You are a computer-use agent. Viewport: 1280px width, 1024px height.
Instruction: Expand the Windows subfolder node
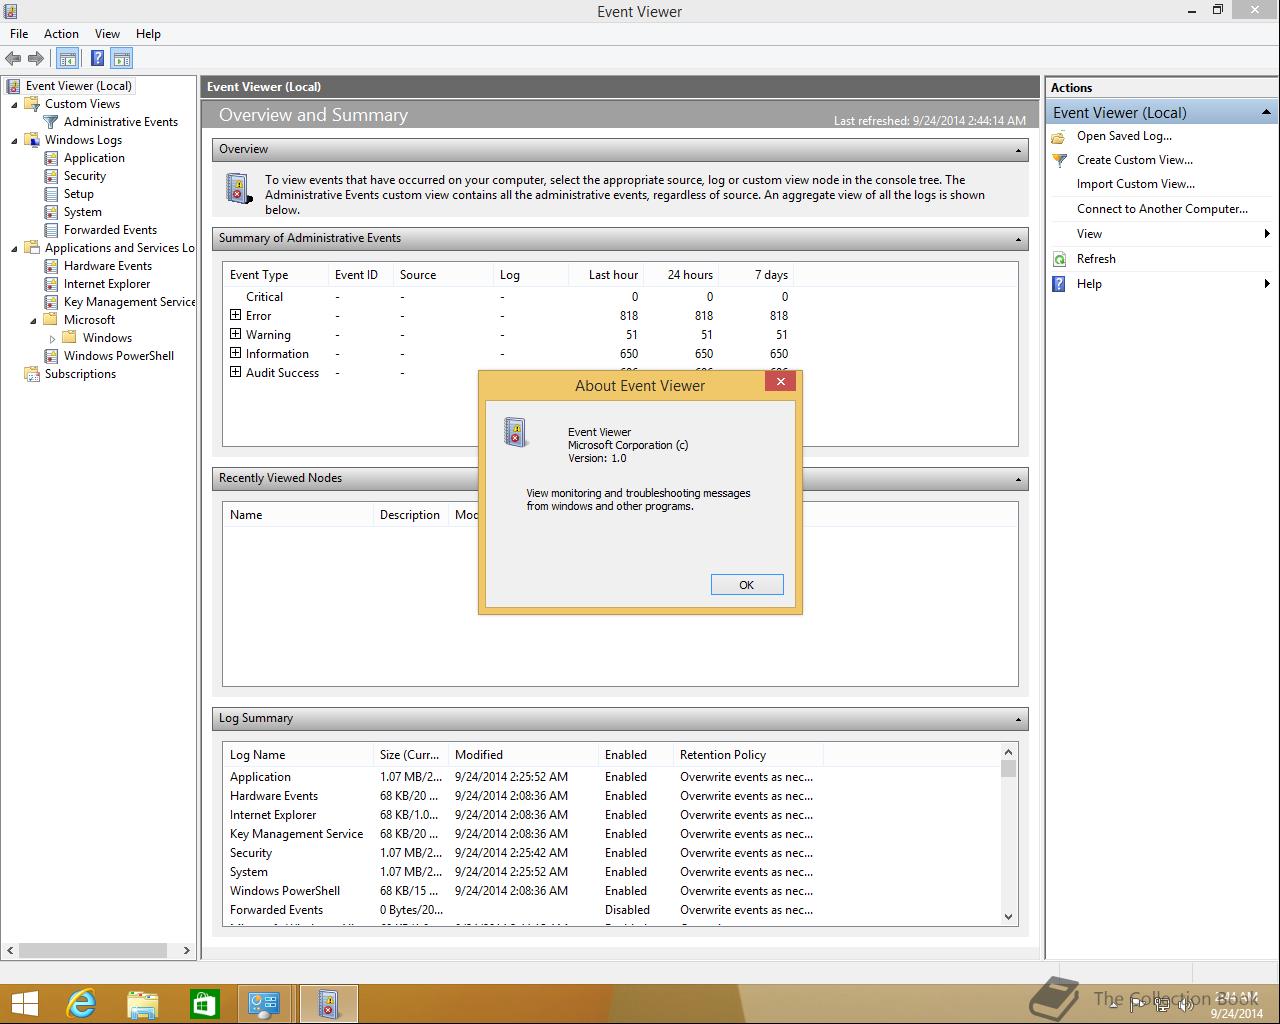pos(52,338)
